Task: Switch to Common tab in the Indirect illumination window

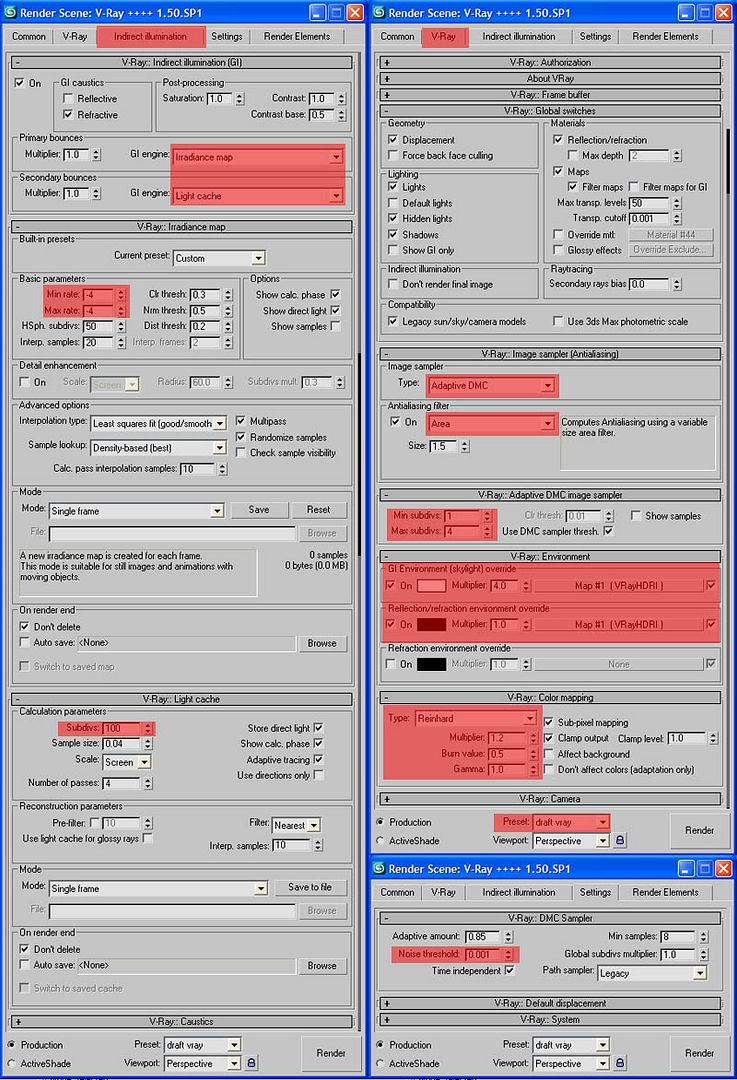Action: coord(29,37)
